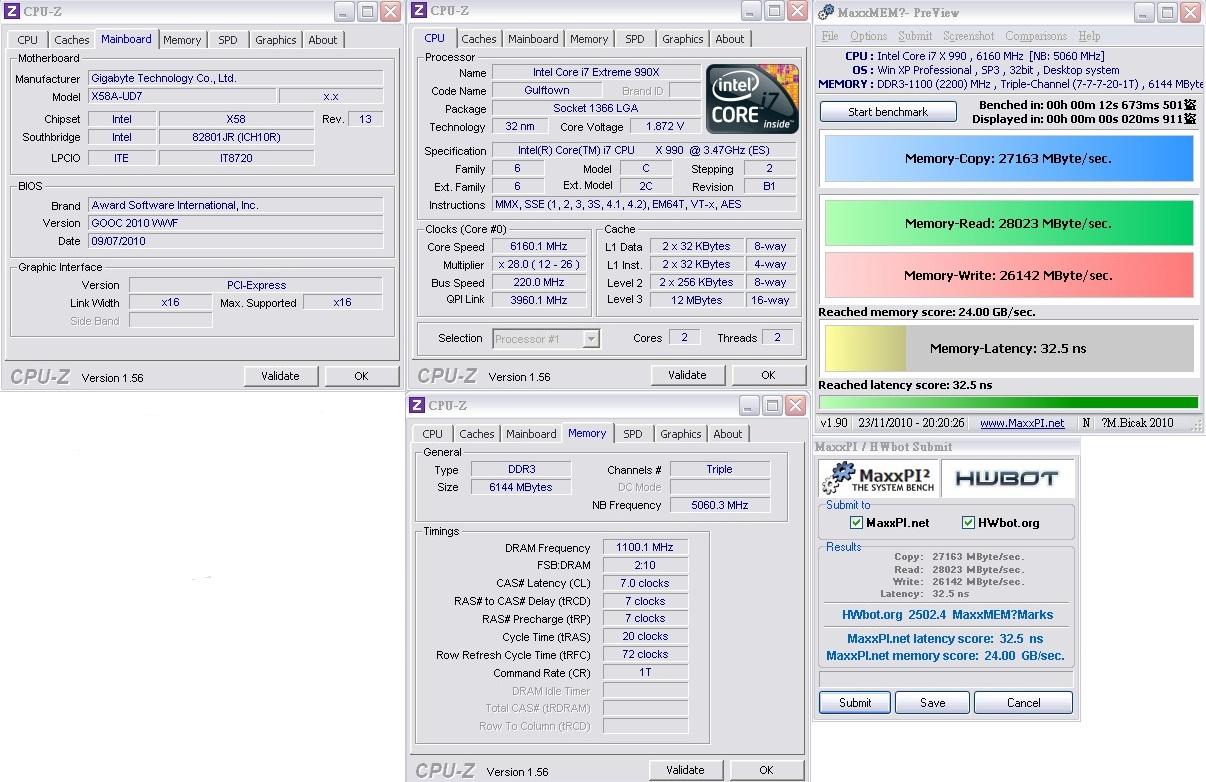Close the MaxxMEM PreView window
The height and width of the screenshot is (782, 1206).
click(1190, 13)
